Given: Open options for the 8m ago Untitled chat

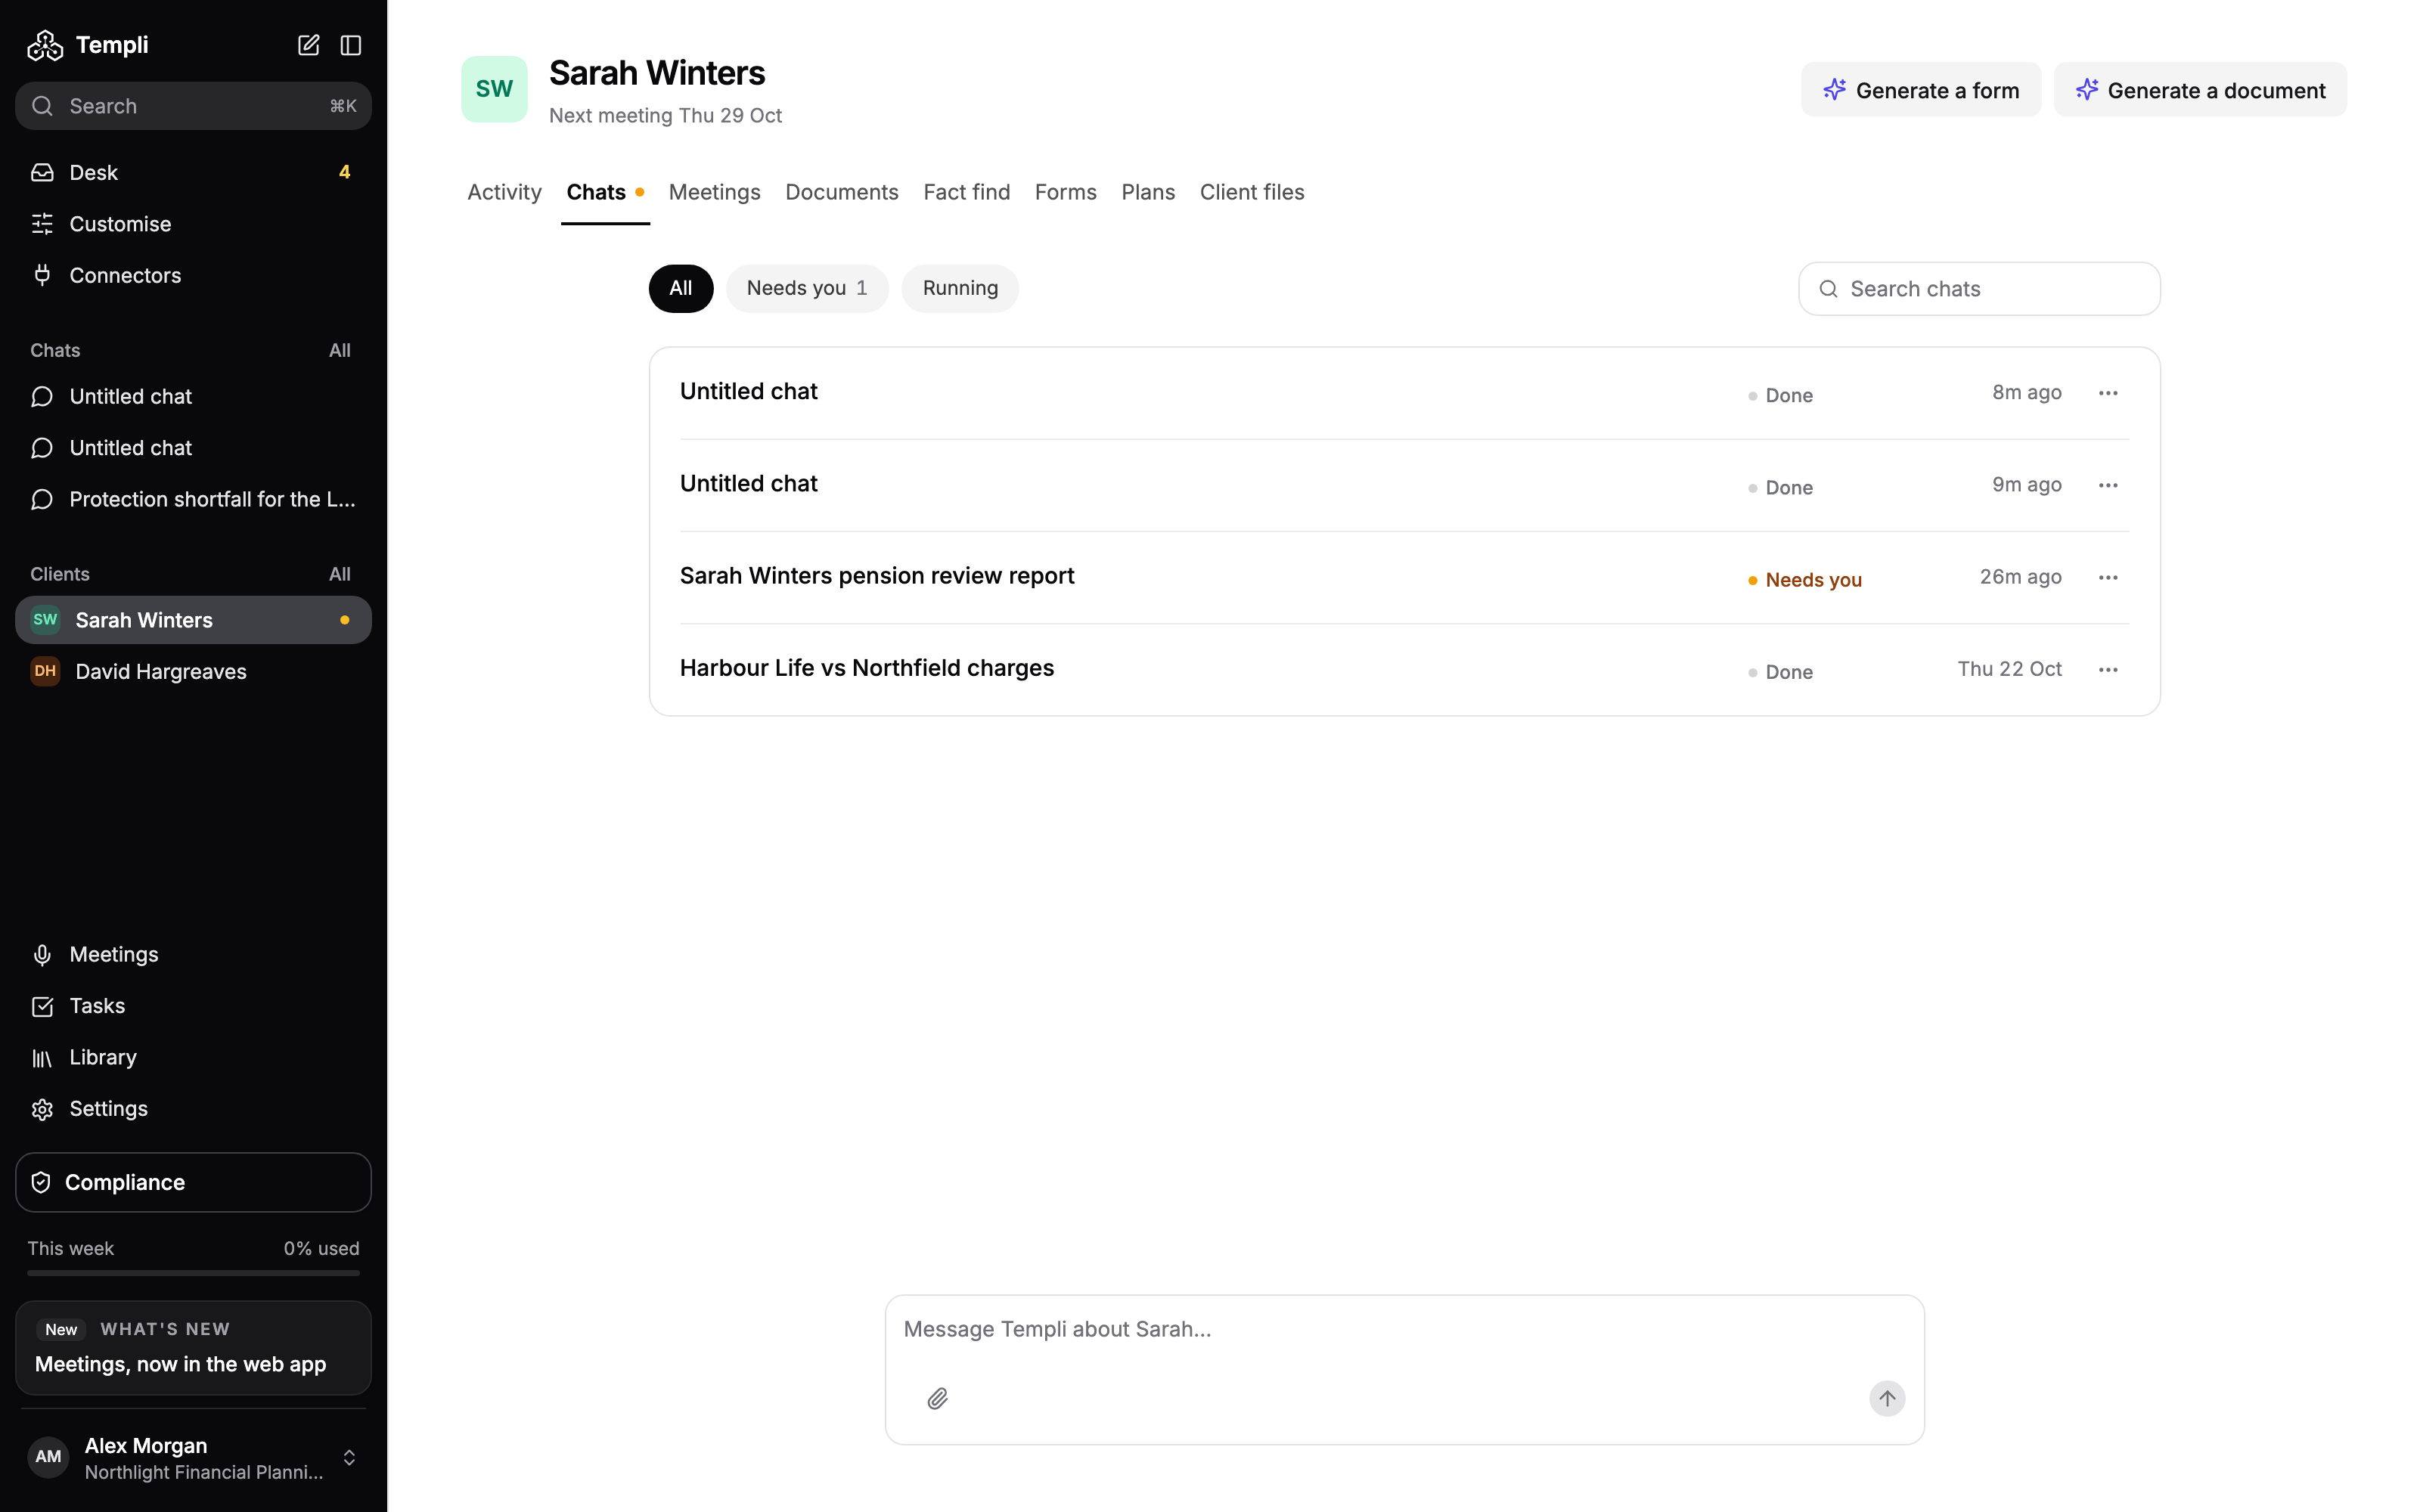Looking at the screenshot, I should [x=2108, y=393].
